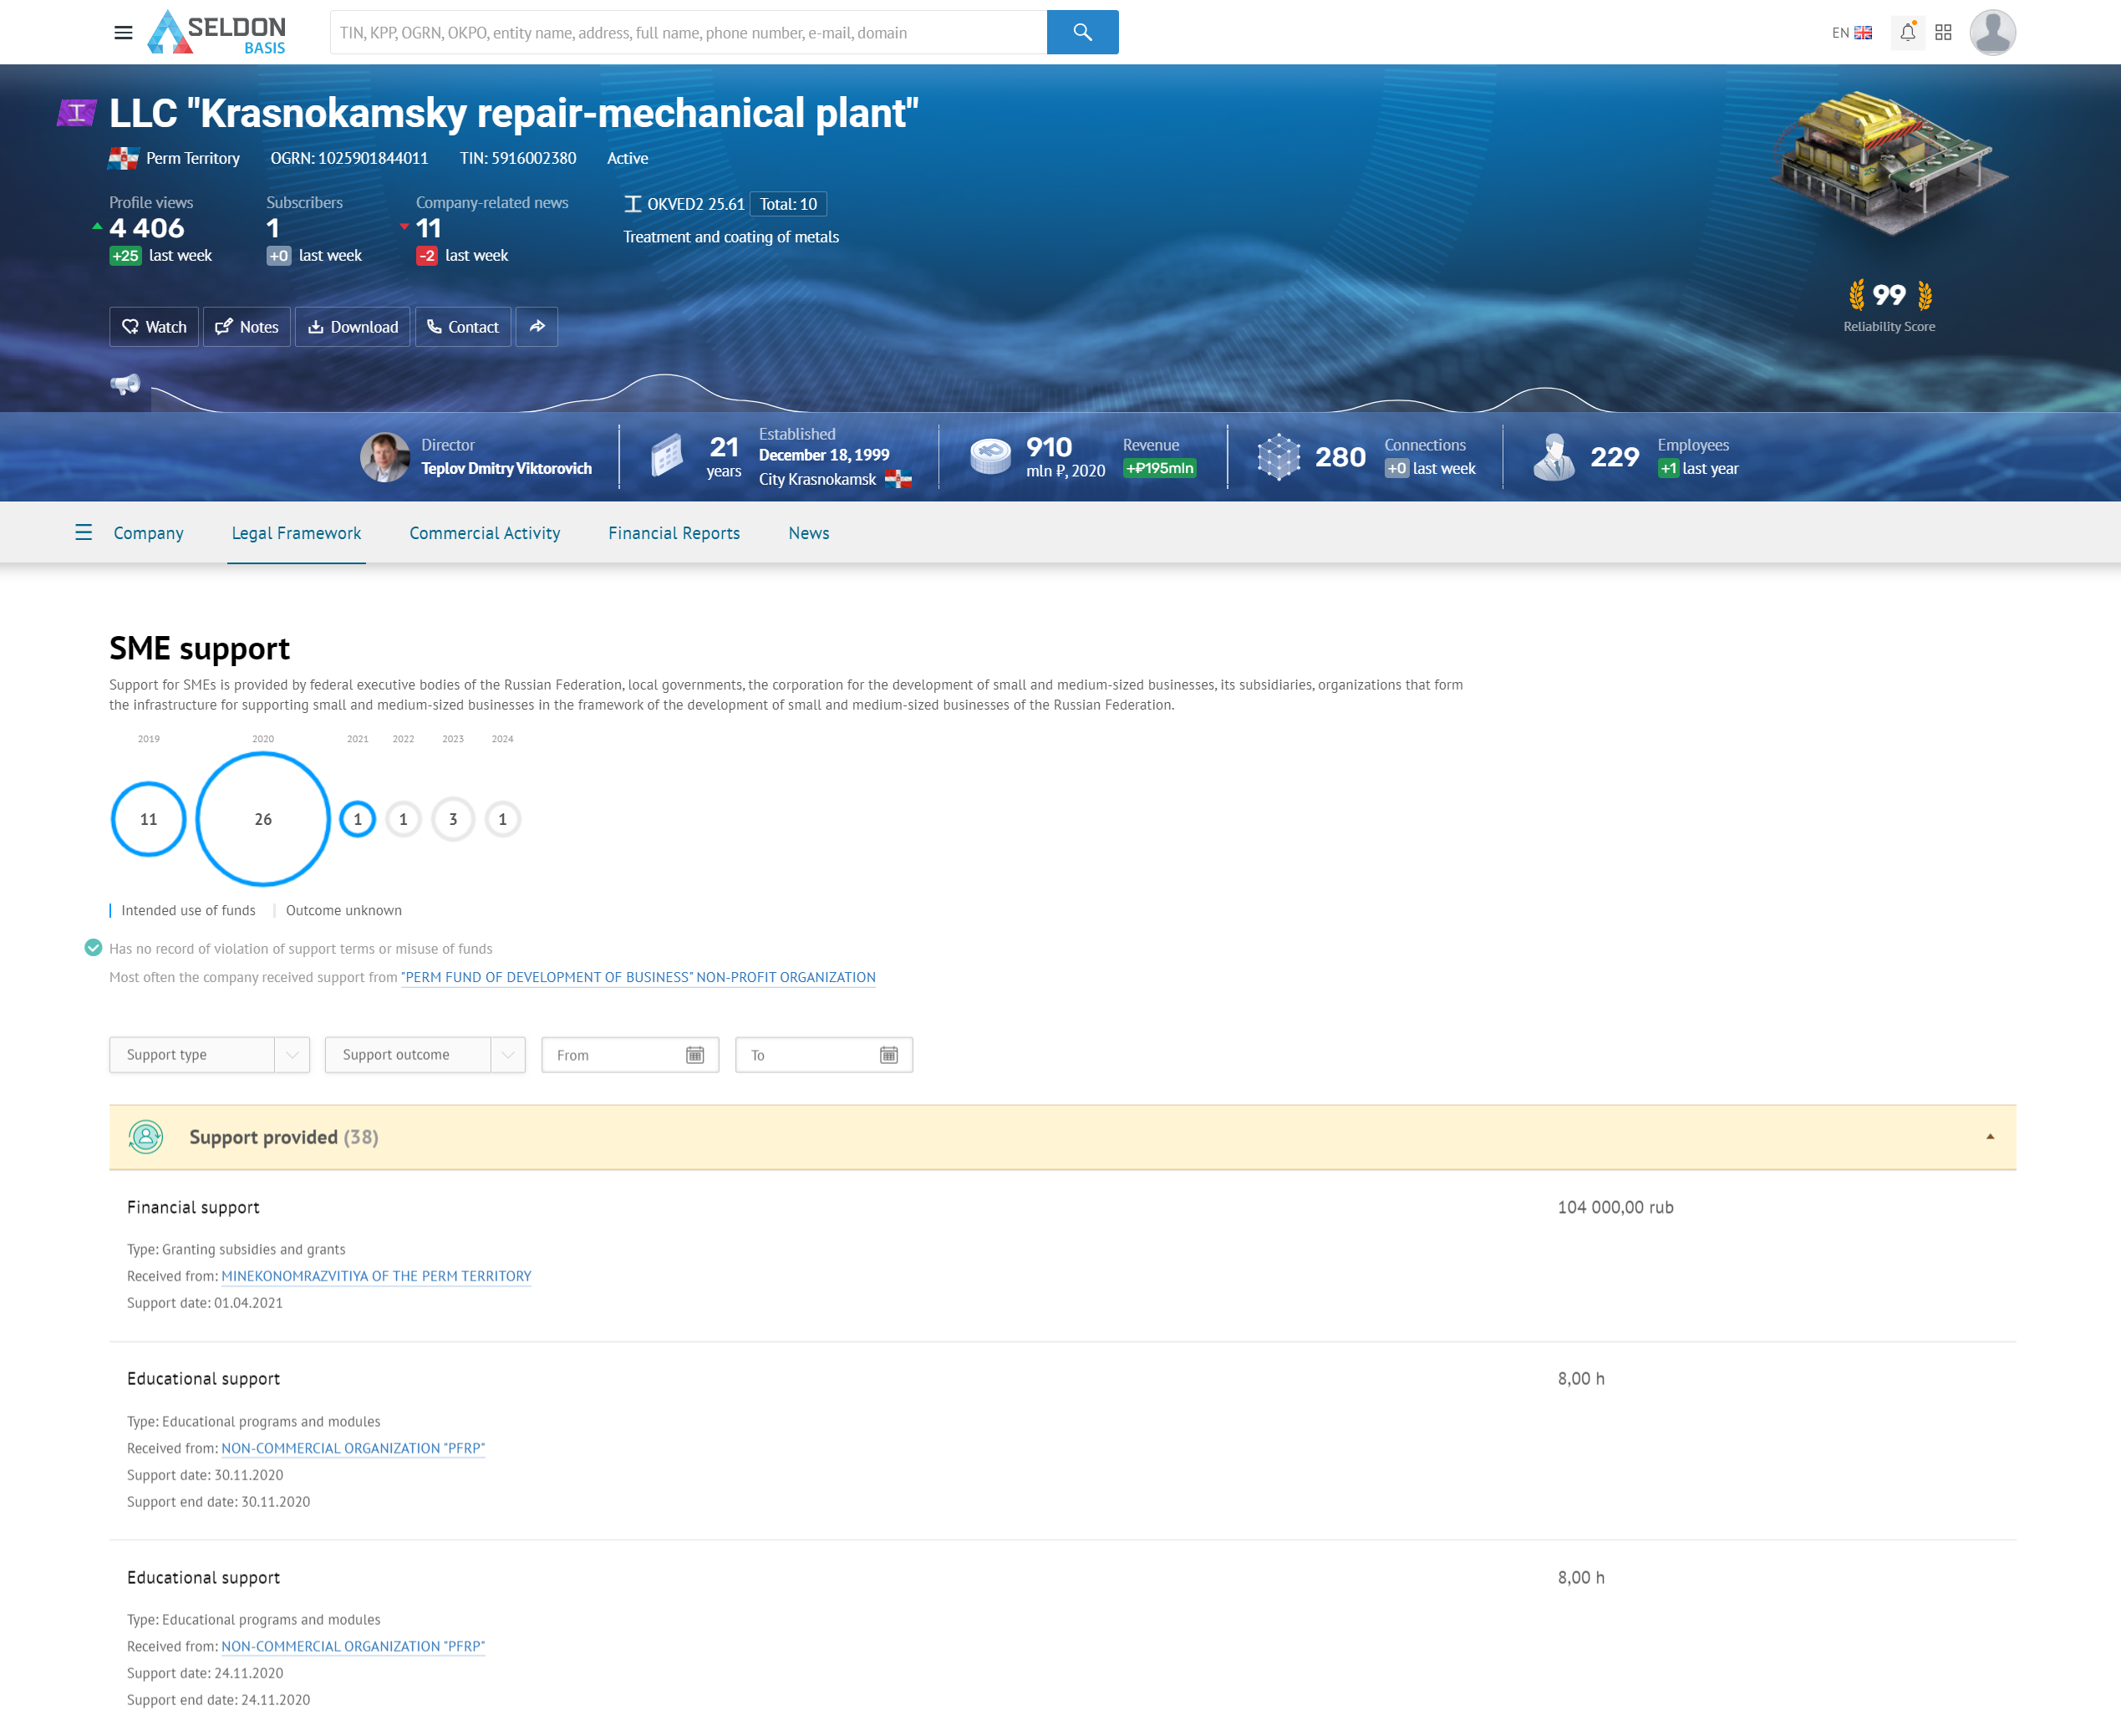Click the connections network cube icon
Screen dimensions: 2121x1736
(1278, 457)
